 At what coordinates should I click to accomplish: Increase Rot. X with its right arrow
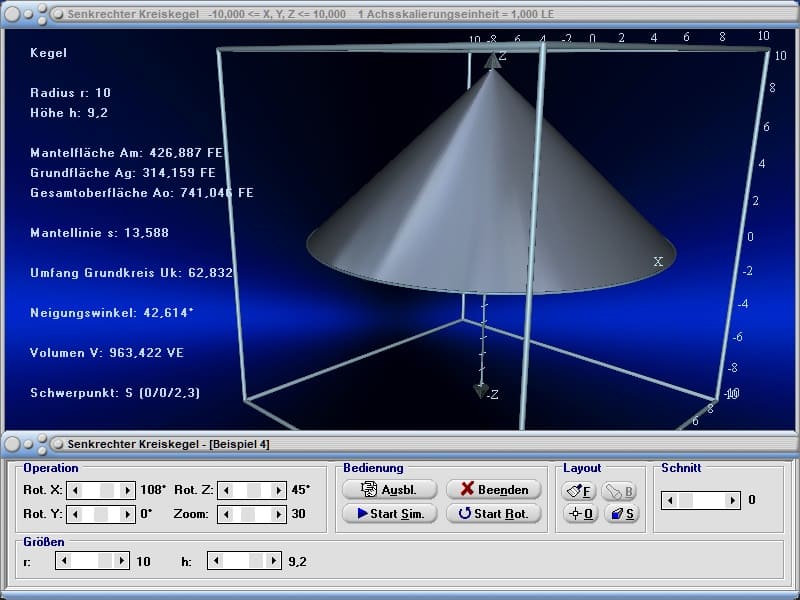(128, 490)
